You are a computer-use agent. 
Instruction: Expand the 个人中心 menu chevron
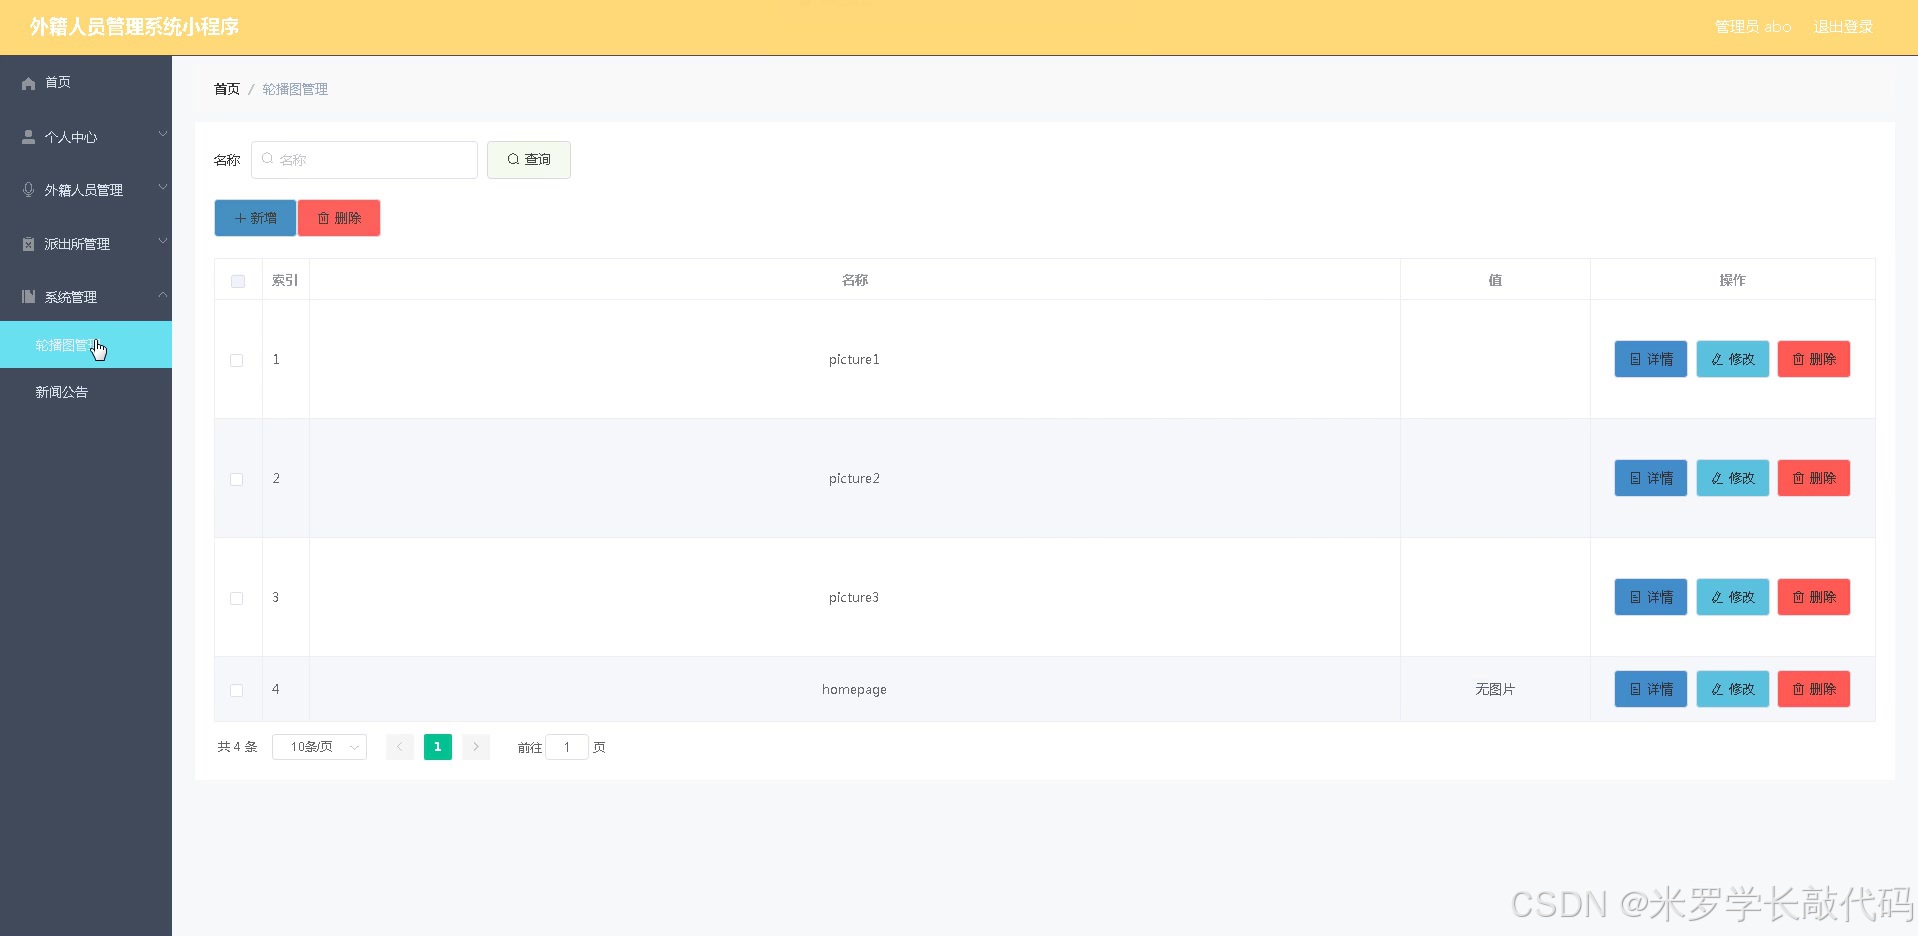point(162,134)
